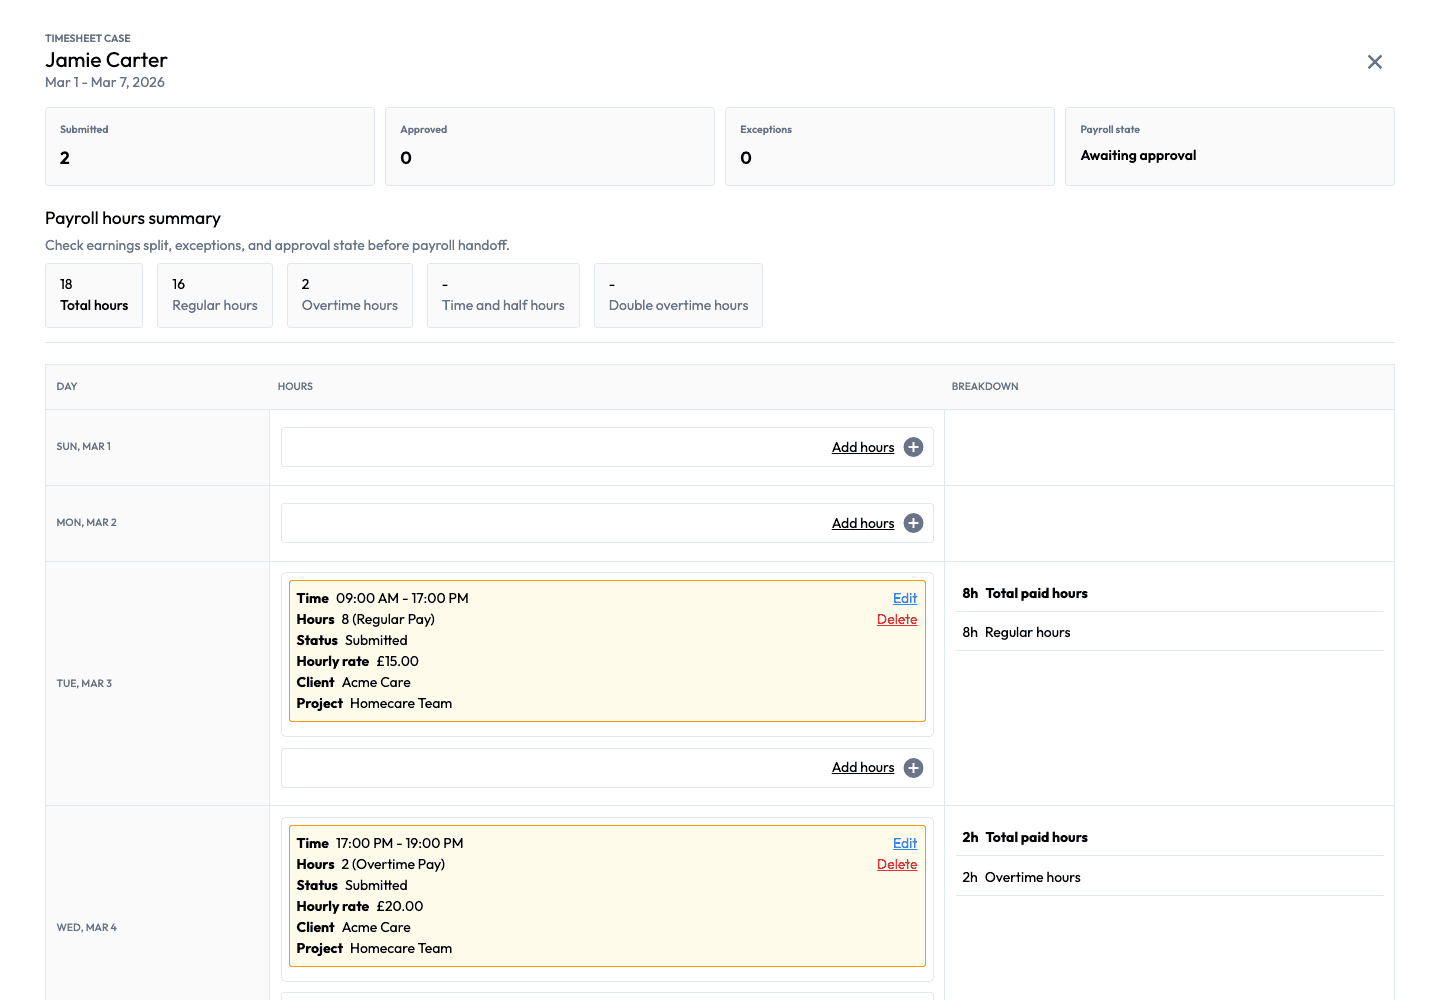Screen dimensions: 1440x1000
Task: Select the Regular hours summary card
Action: pos(215,295)
